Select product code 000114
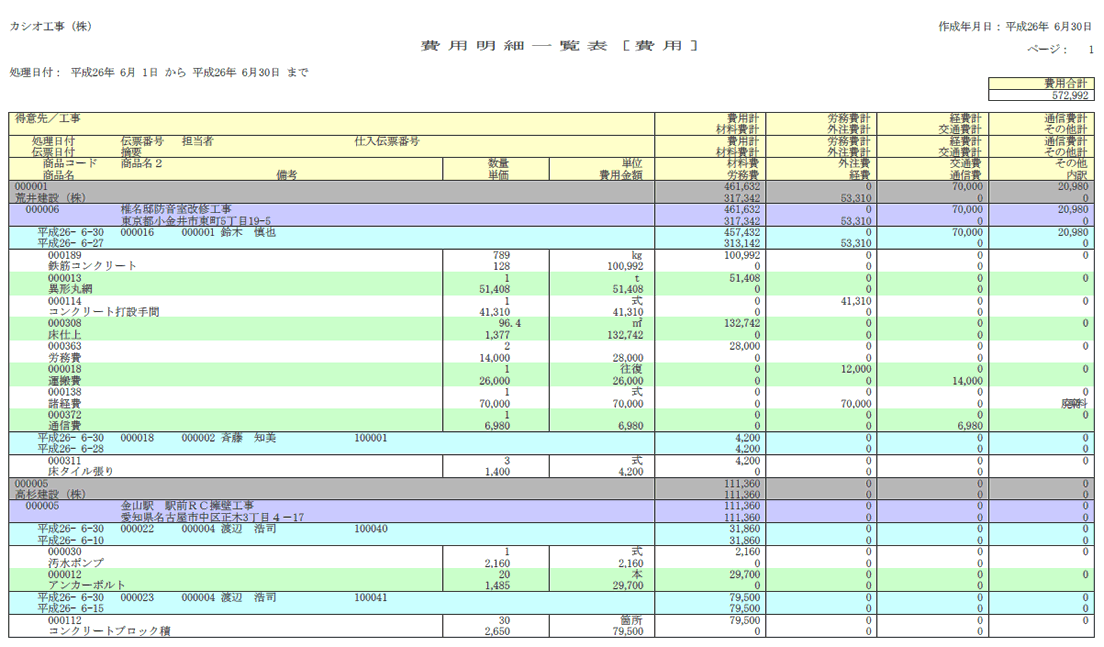This screenshot has height=647, width=1104. [65, 301]
